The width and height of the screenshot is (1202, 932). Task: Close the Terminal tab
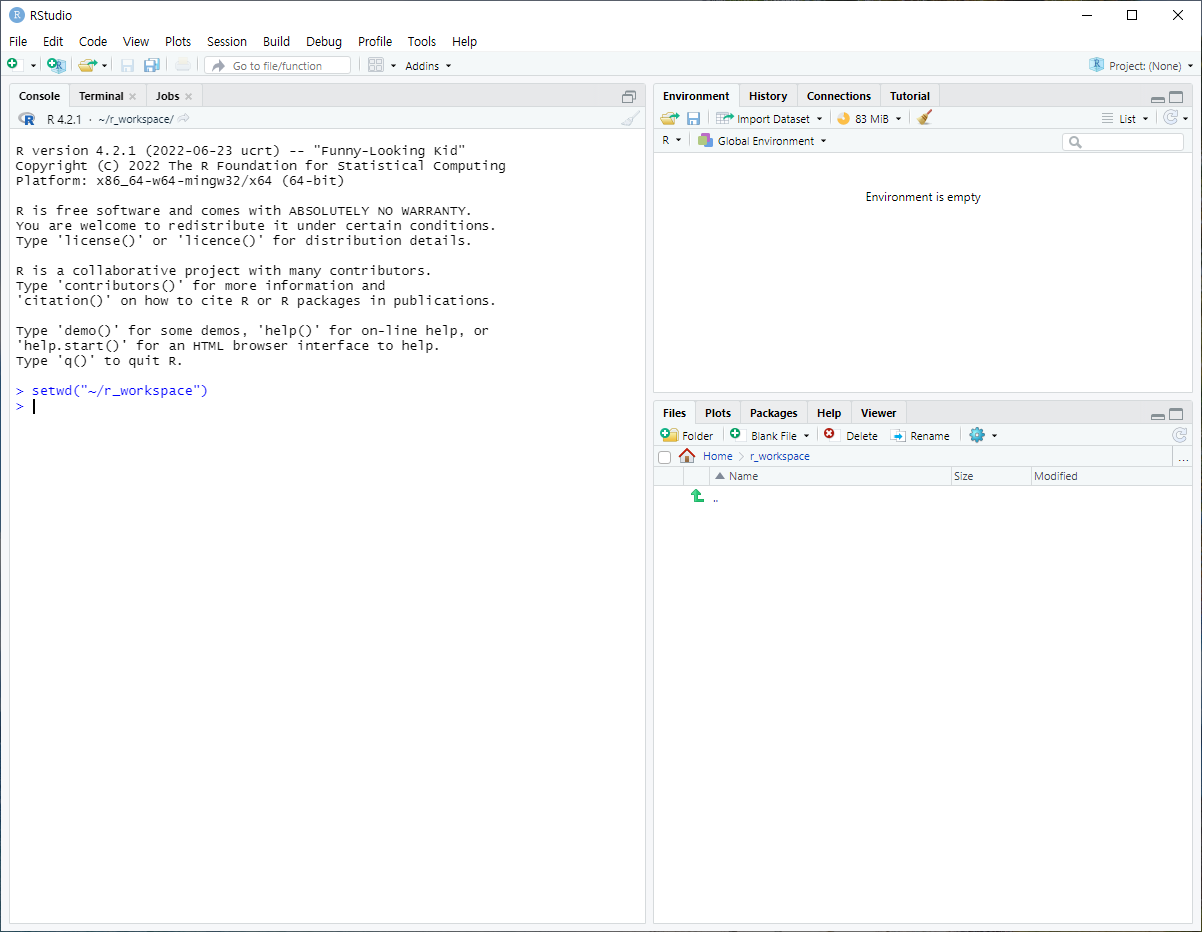point(132,97)
